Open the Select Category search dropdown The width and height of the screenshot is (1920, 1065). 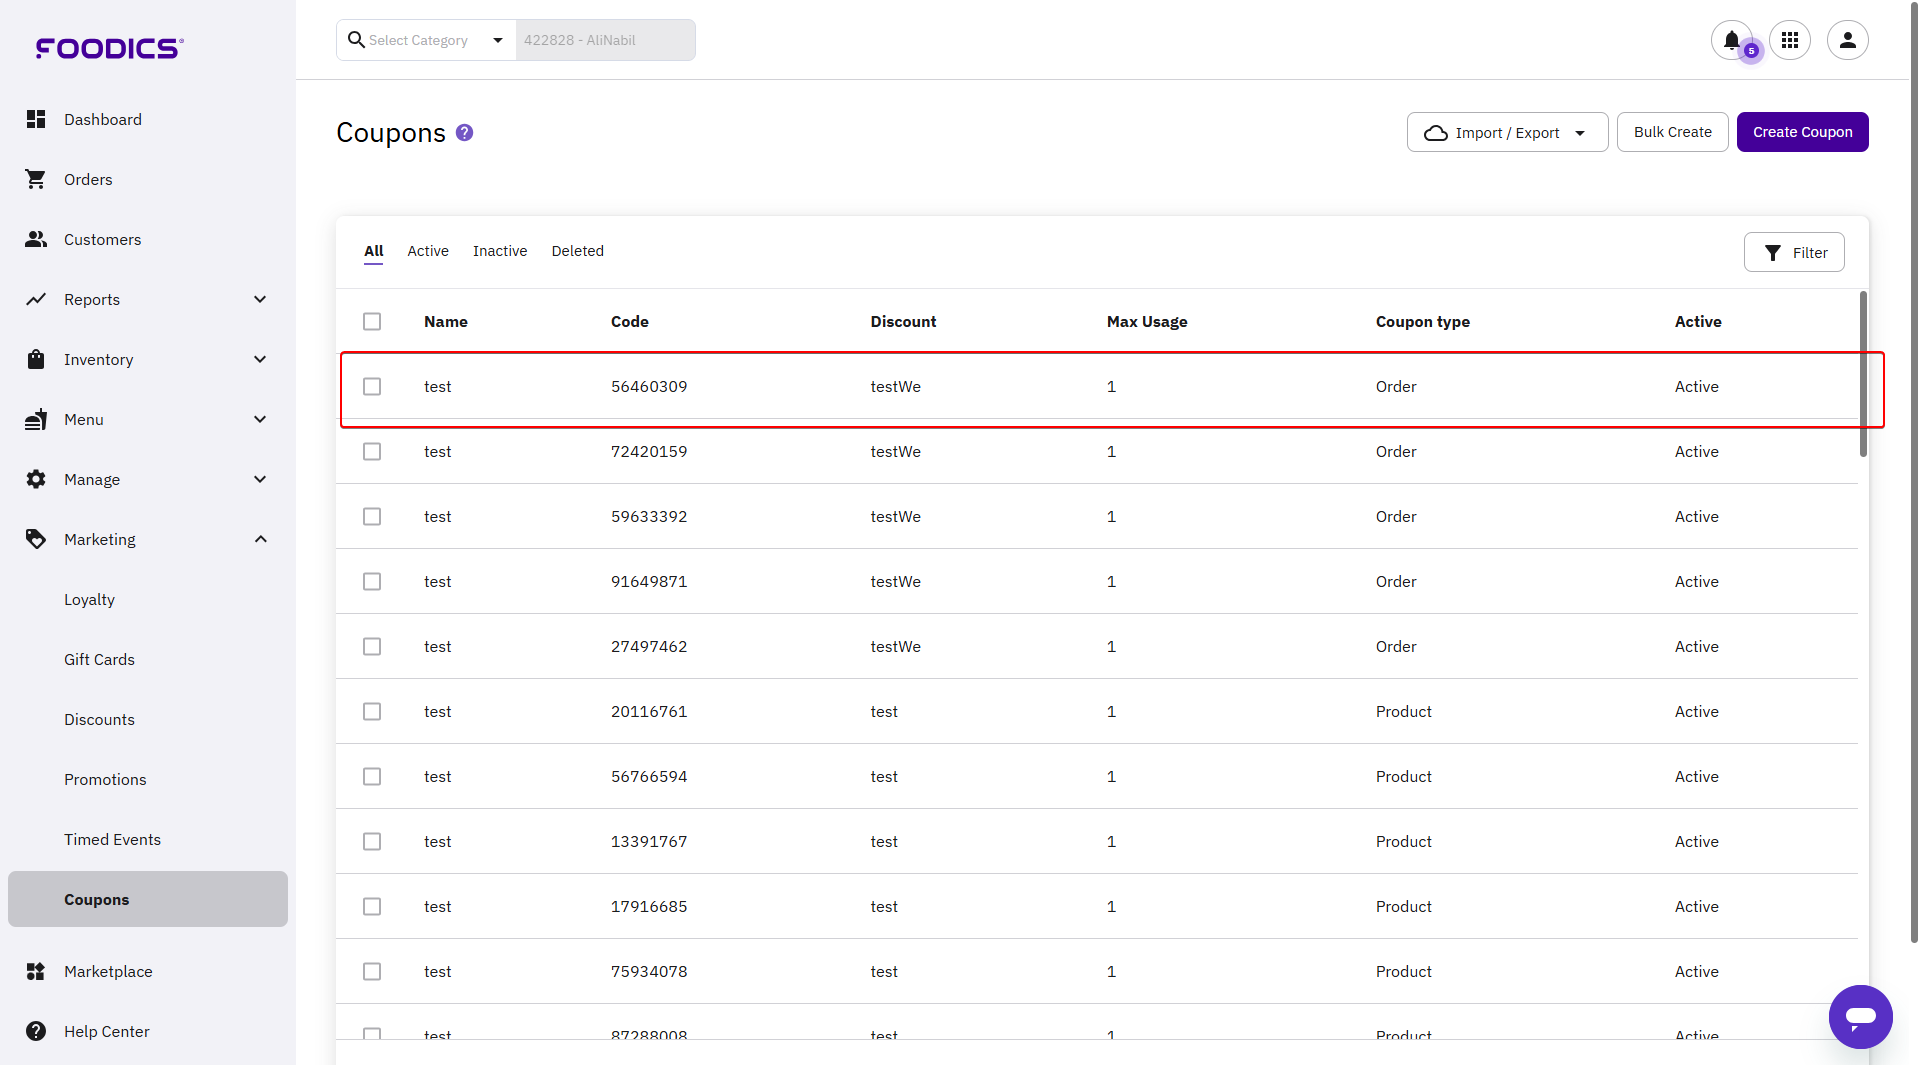pos(427,40)
